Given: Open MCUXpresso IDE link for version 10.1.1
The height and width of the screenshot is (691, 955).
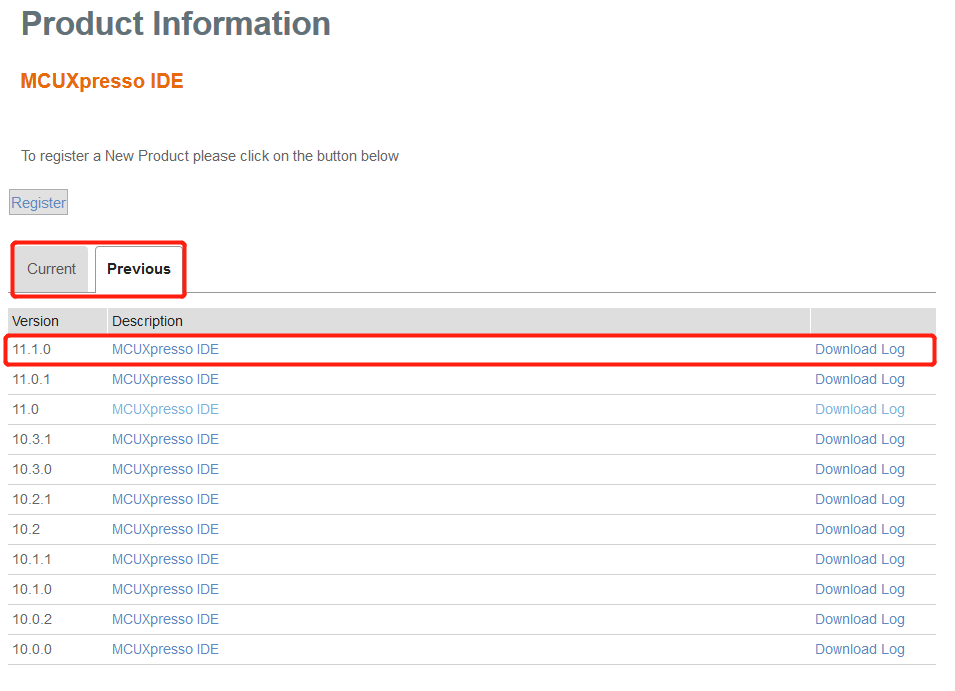Looking at the screenshot, I should (165, 559).
